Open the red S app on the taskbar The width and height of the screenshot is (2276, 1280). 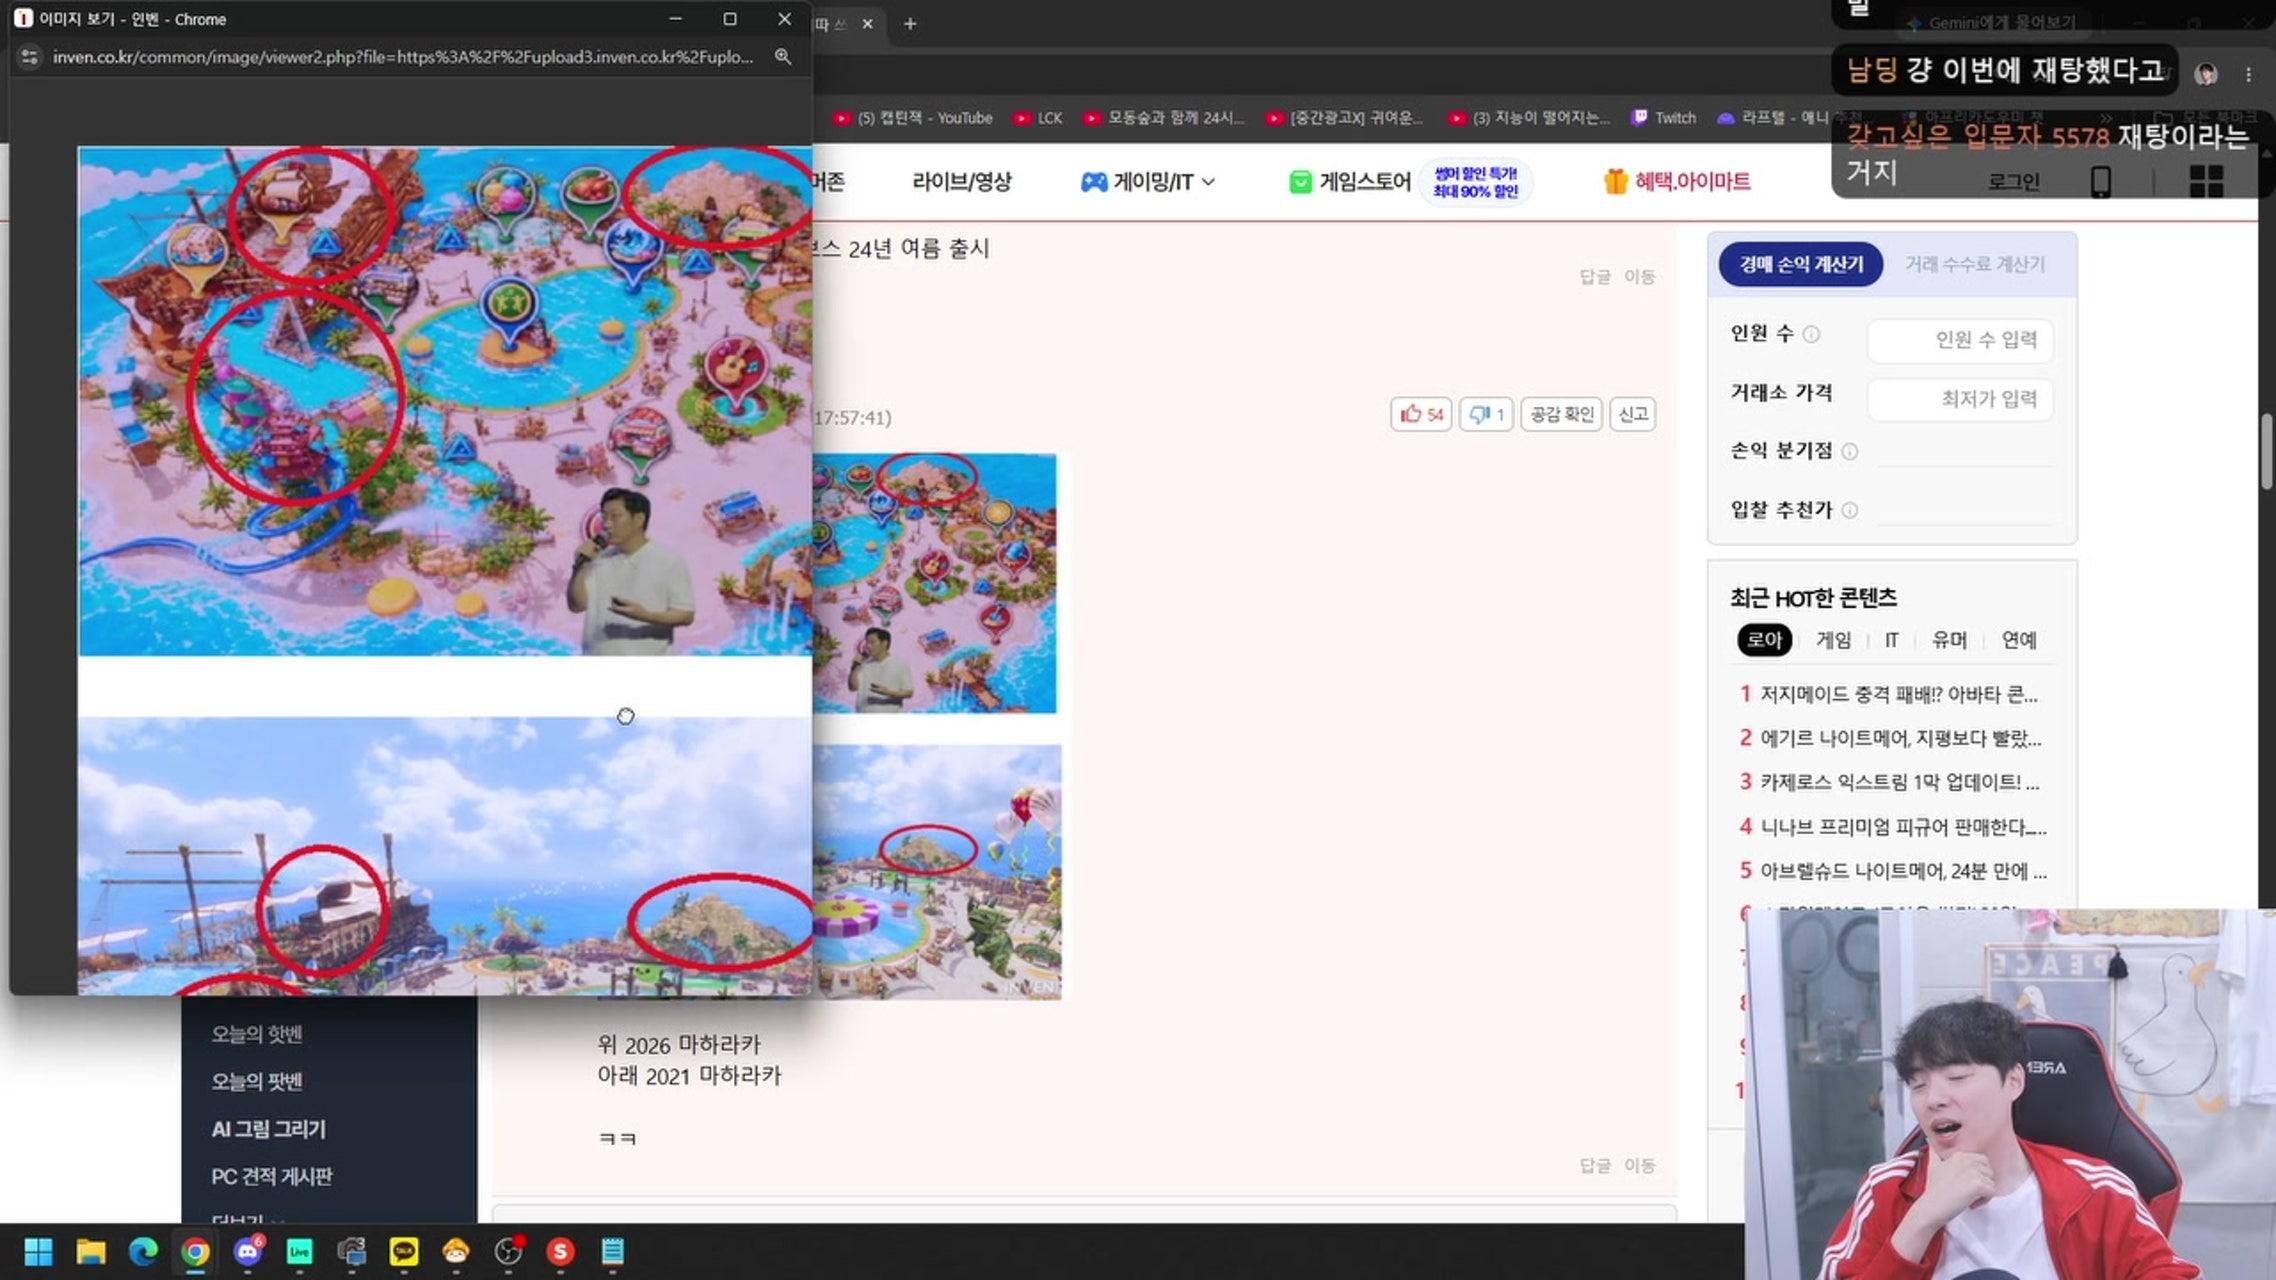pyautogui.click(x=560, y=1251)
